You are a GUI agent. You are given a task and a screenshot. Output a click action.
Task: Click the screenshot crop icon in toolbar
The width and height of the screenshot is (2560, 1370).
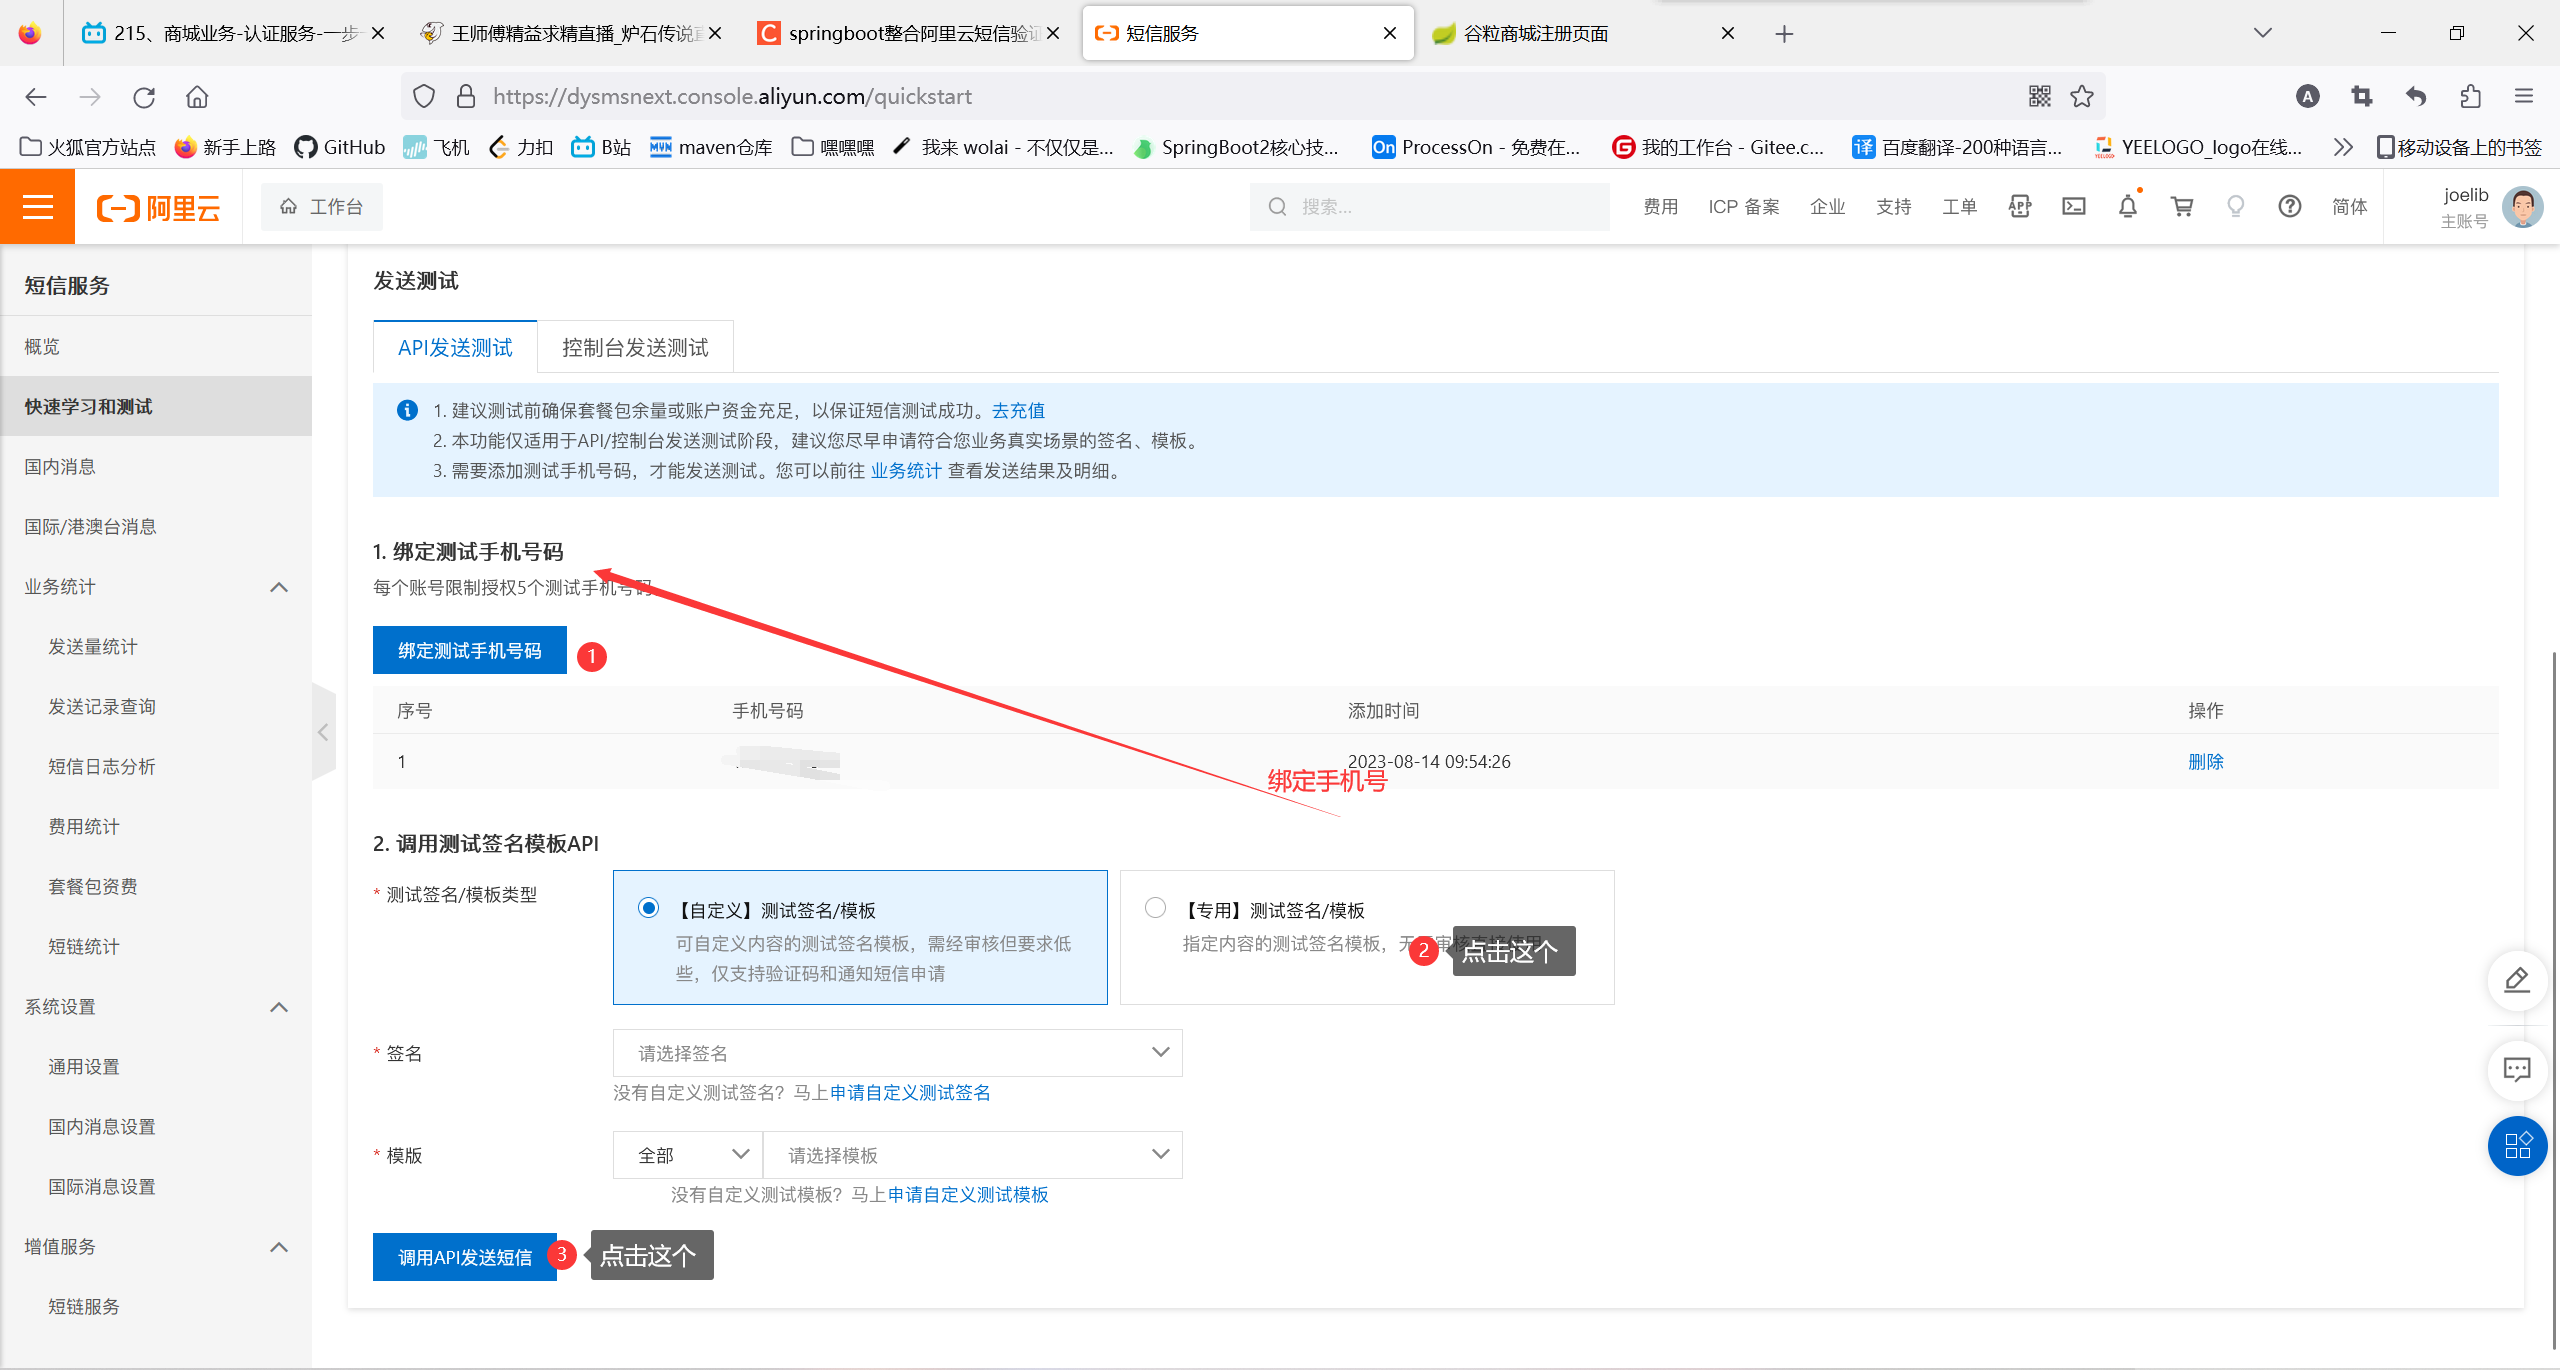tap(2362, 96)
